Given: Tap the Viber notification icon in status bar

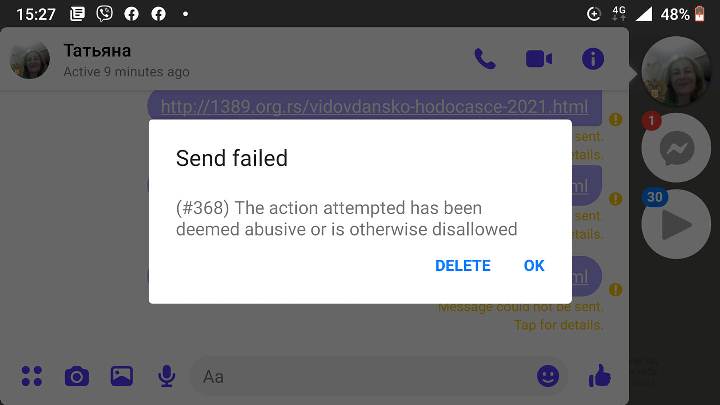Looking at the screenshot, I should click(x=104, y=13).
